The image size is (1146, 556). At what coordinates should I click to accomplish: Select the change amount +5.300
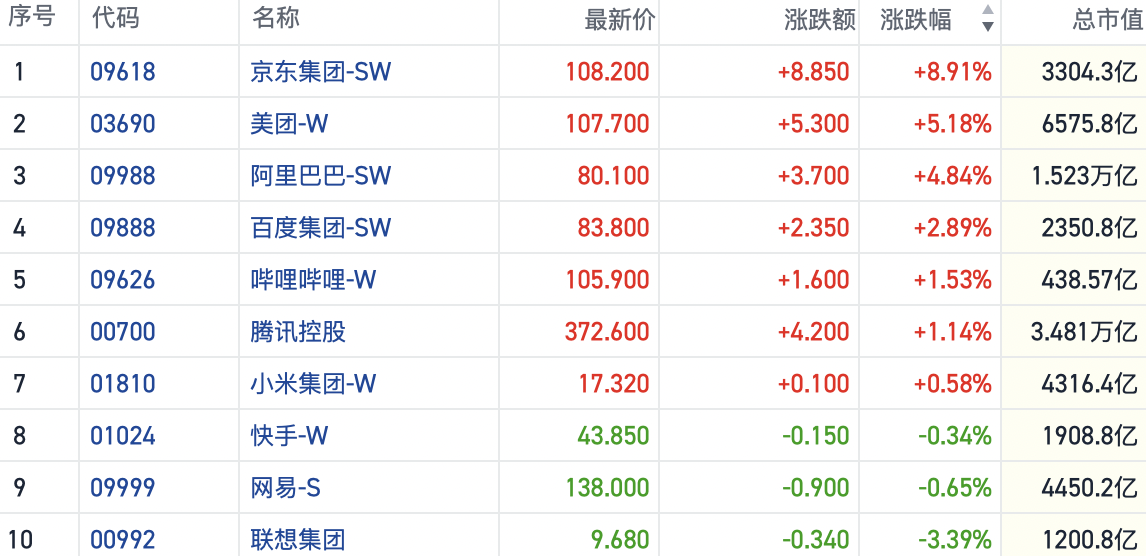click(813, 123)
